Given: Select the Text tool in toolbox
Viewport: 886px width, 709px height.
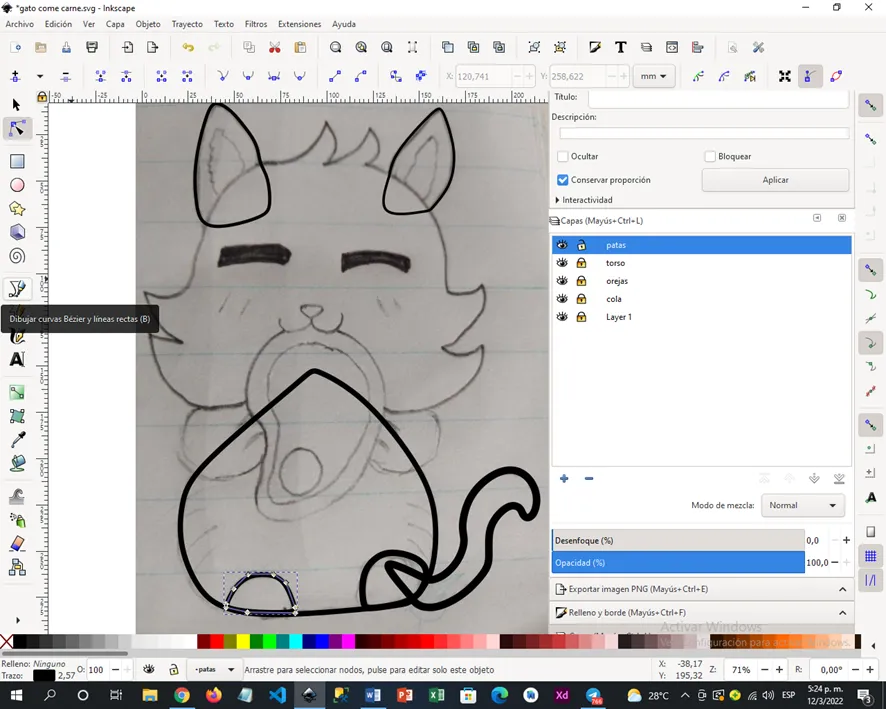Looking at the screenshot, I should pyautogui.click(x=17, y=359).
